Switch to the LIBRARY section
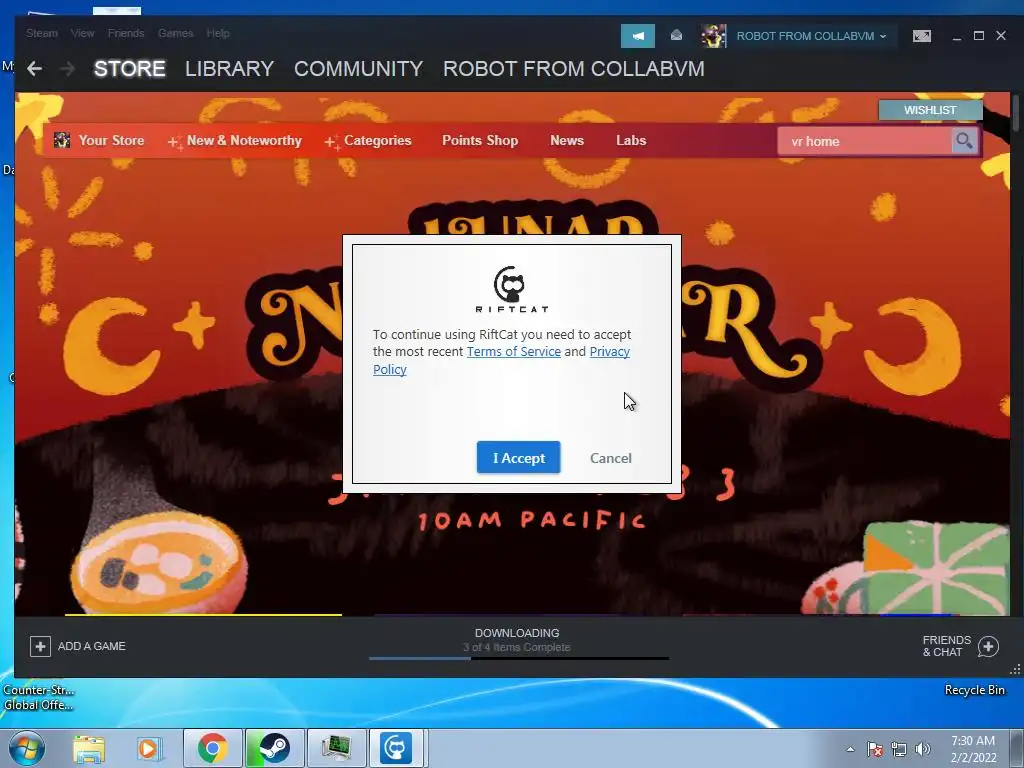Image resolution: width=1024 pixels, height=768 pixels. (229, 69)
